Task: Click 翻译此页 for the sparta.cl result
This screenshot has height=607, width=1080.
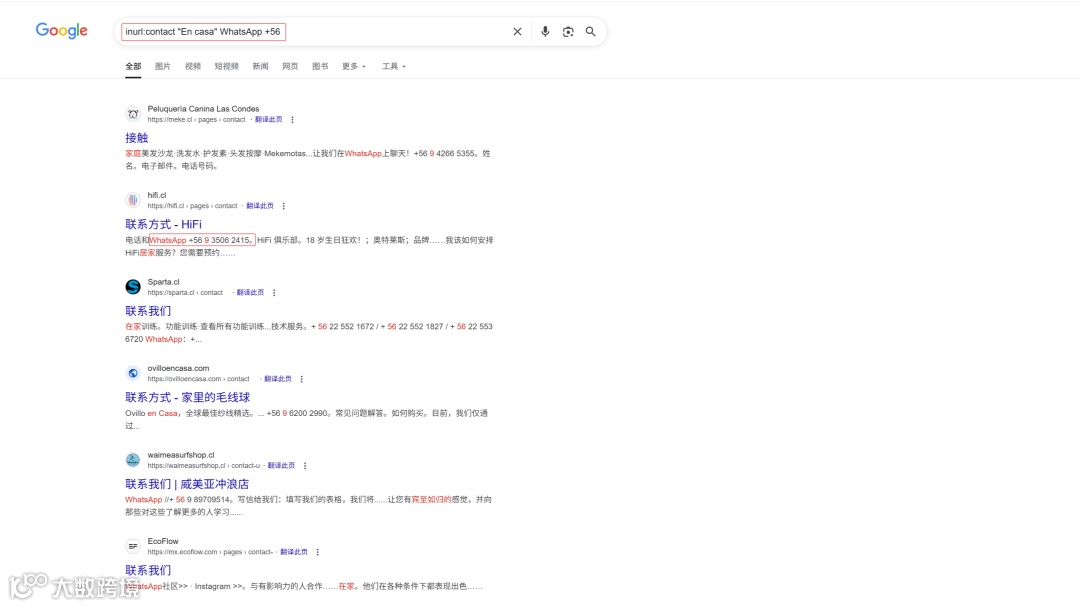Action: [250, 293]
